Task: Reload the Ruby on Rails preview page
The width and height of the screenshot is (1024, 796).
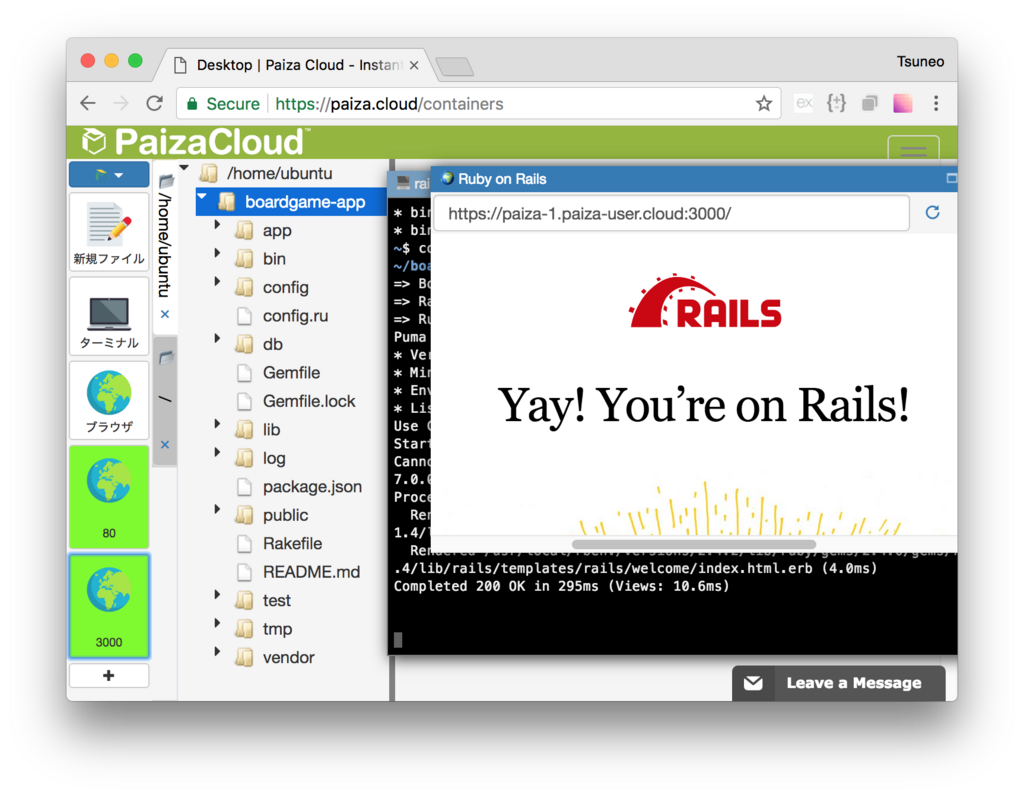Action: pos(933,212)
